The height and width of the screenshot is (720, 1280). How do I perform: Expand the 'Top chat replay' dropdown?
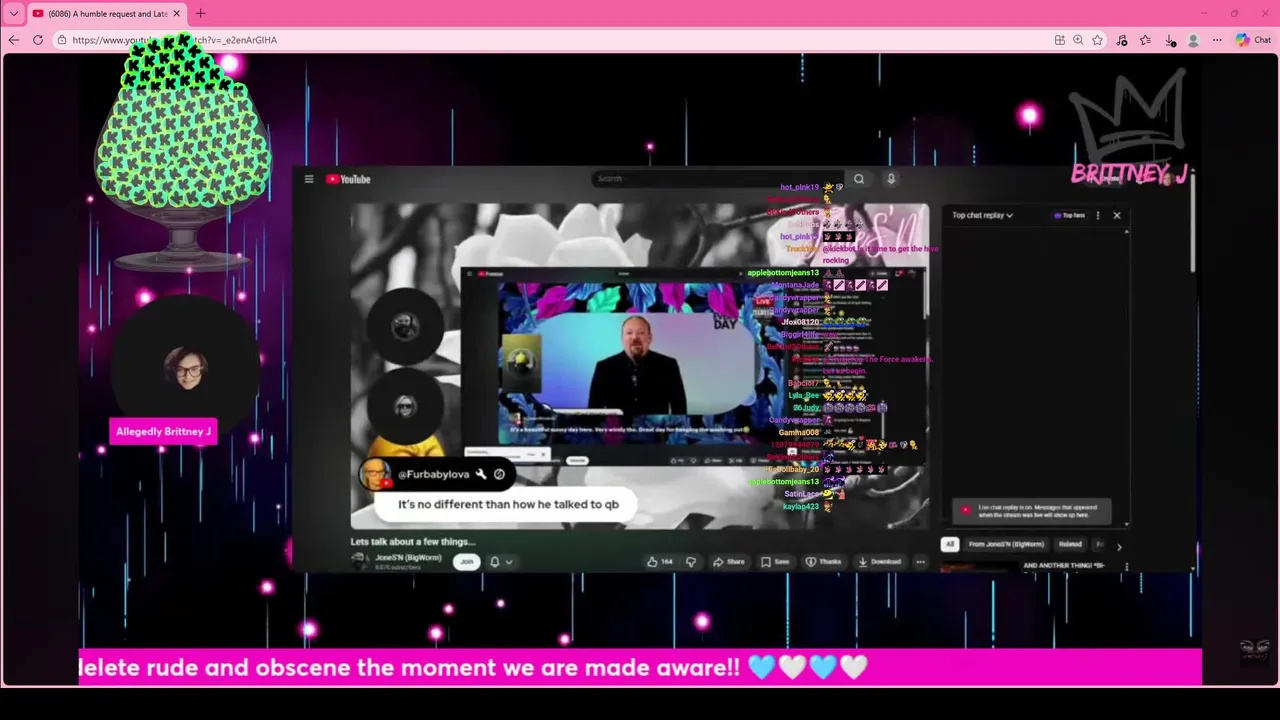point(982,215)
